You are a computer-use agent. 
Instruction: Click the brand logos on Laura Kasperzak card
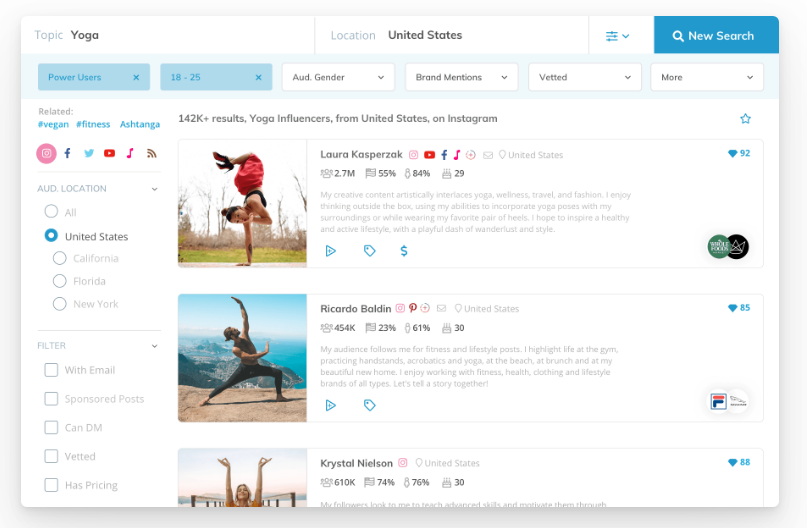728,247
